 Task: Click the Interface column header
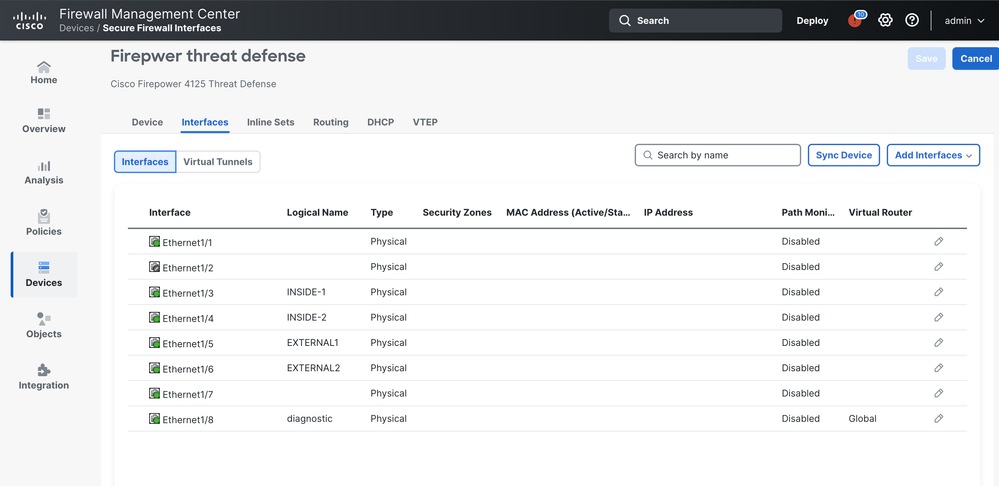click(x=169, y=213)
